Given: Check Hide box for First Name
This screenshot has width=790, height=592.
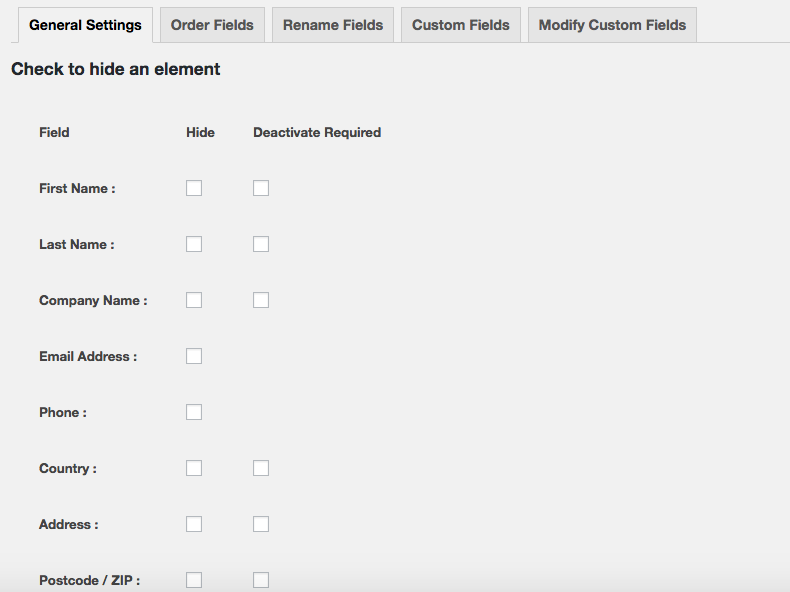Looking at the screenshot, I should [194, 188].
